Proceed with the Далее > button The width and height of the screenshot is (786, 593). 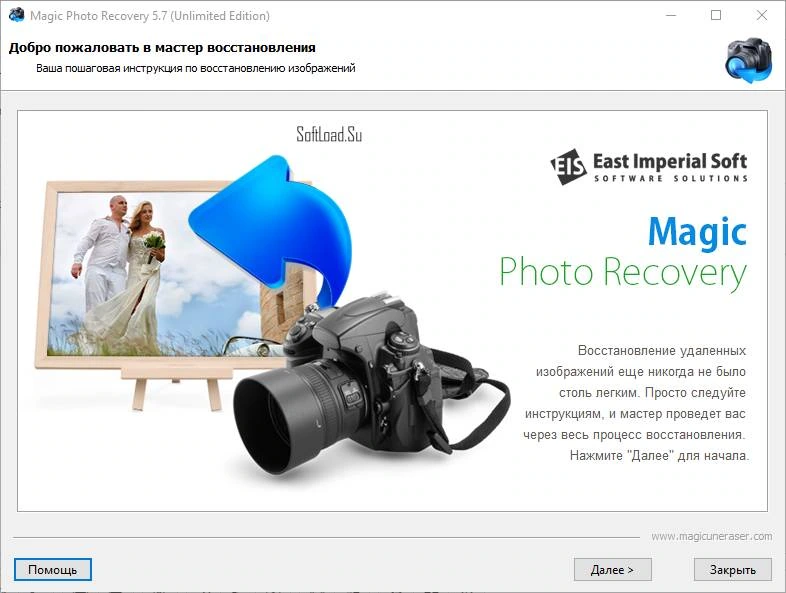pos(612,569)
